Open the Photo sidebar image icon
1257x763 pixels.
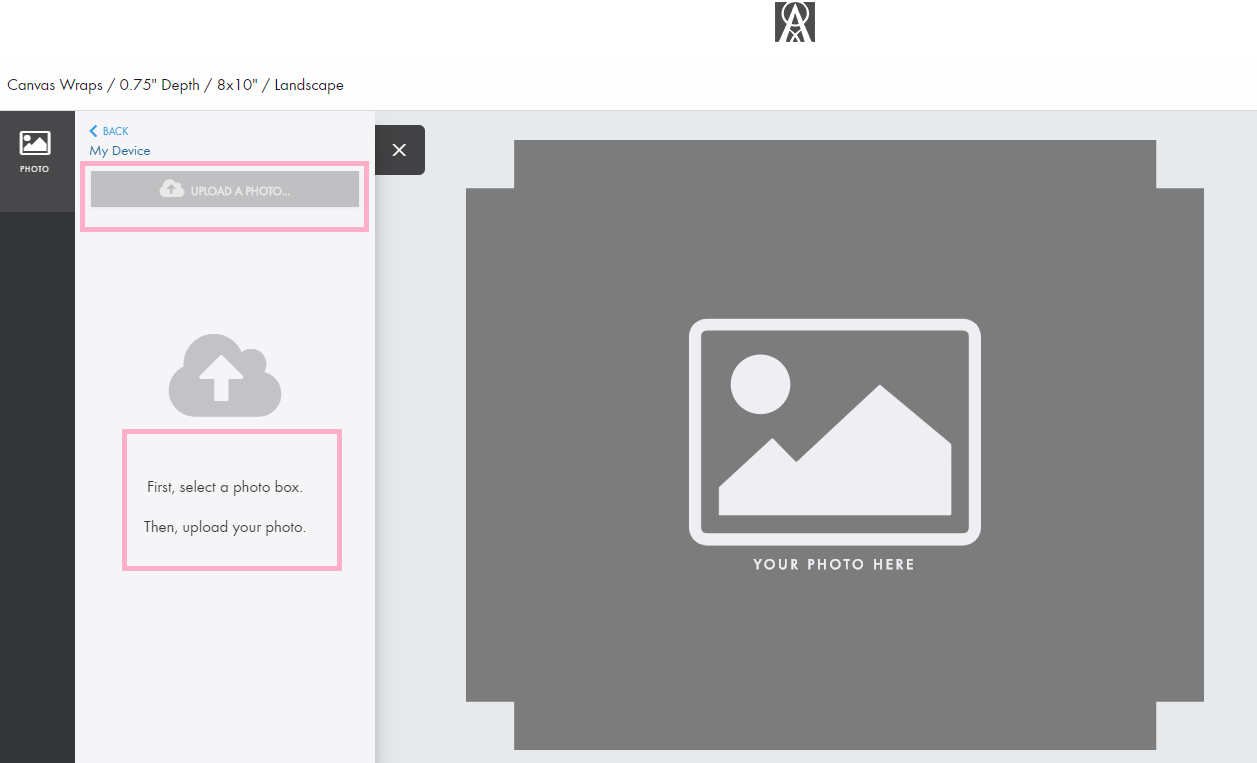pos(35,143)
